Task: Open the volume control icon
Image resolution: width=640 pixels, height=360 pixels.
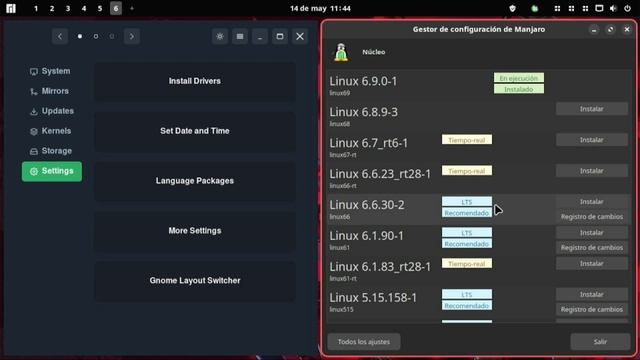Action: (613, 8)
